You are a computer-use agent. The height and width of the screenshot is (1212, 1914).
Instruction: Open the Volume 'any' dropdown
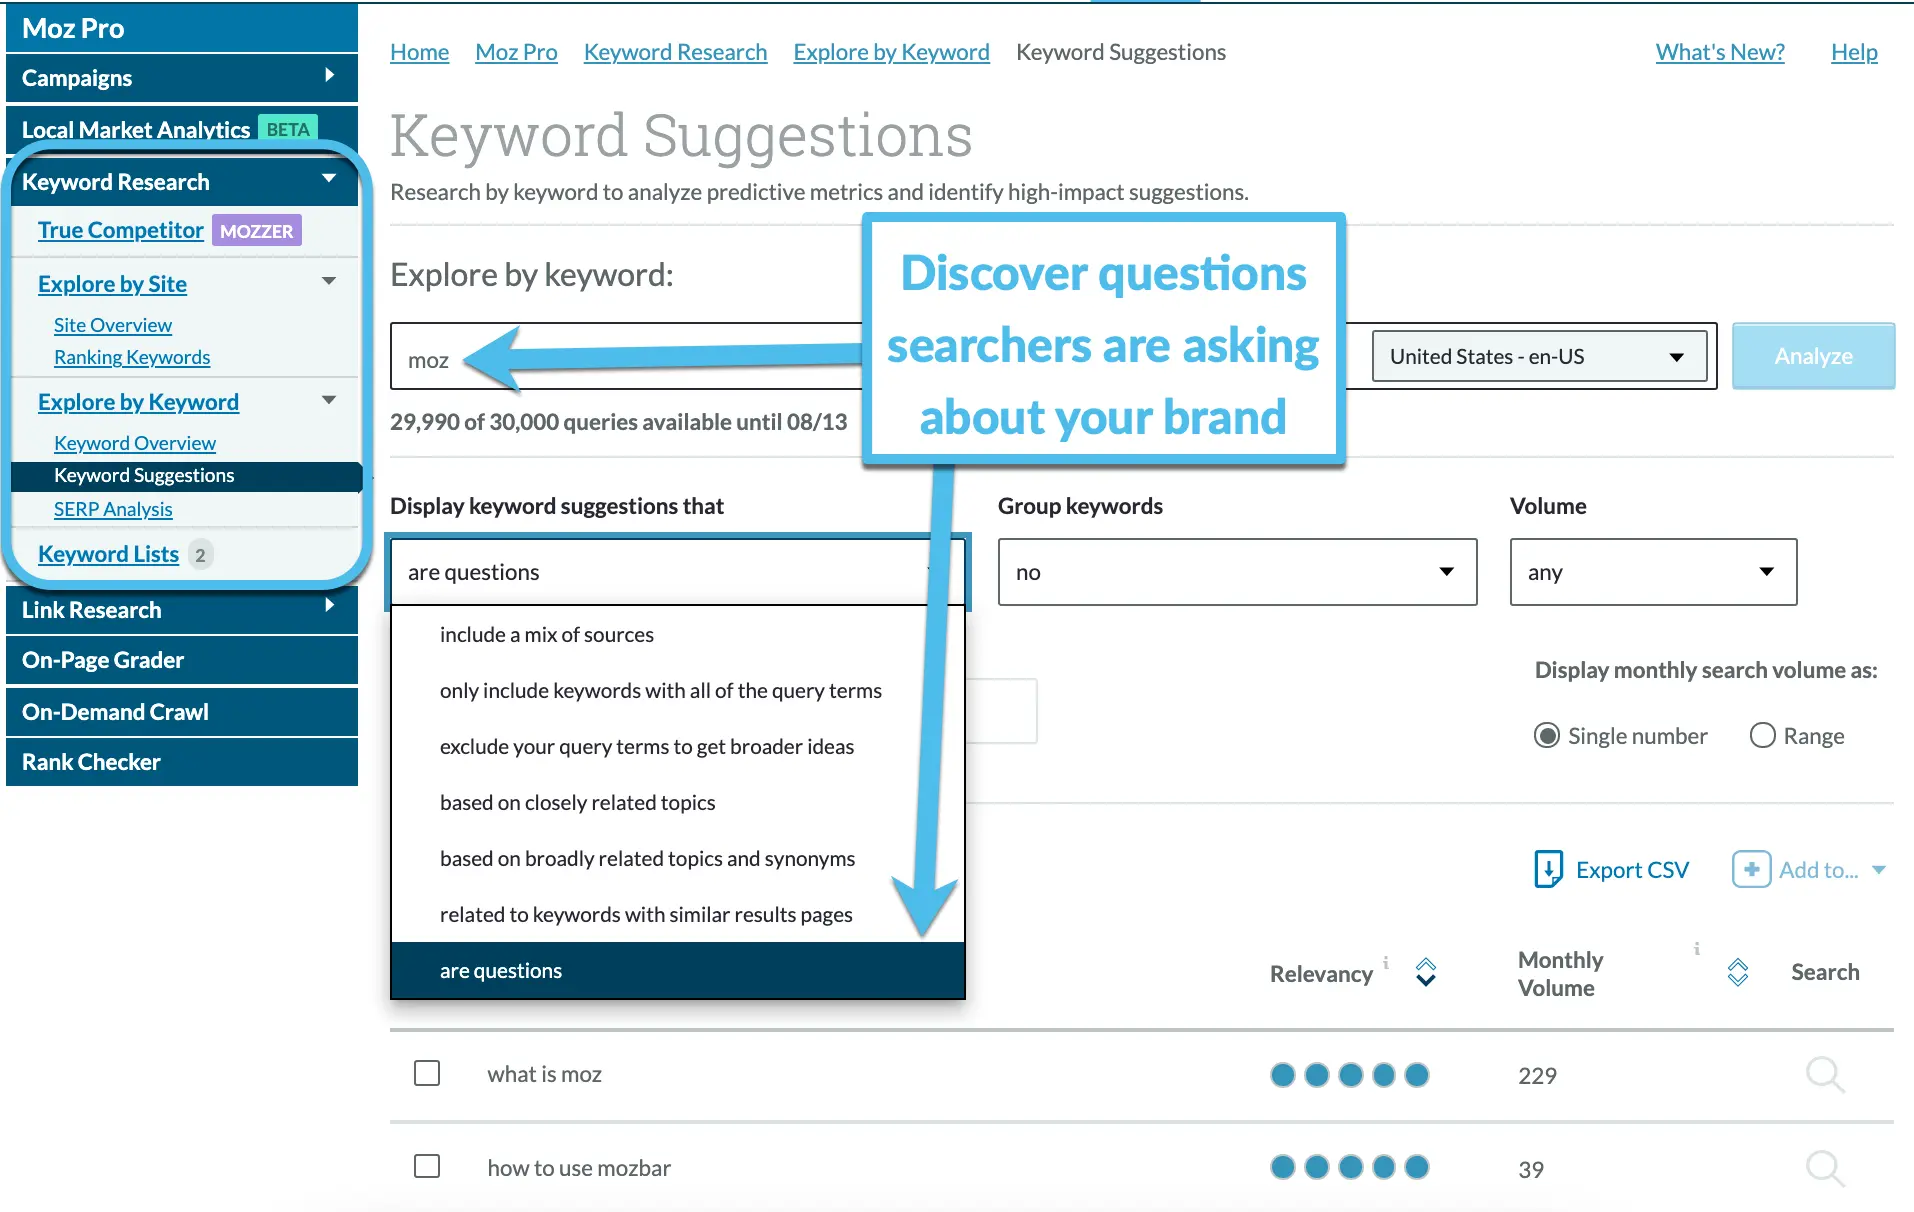(x=1651, y=572)
